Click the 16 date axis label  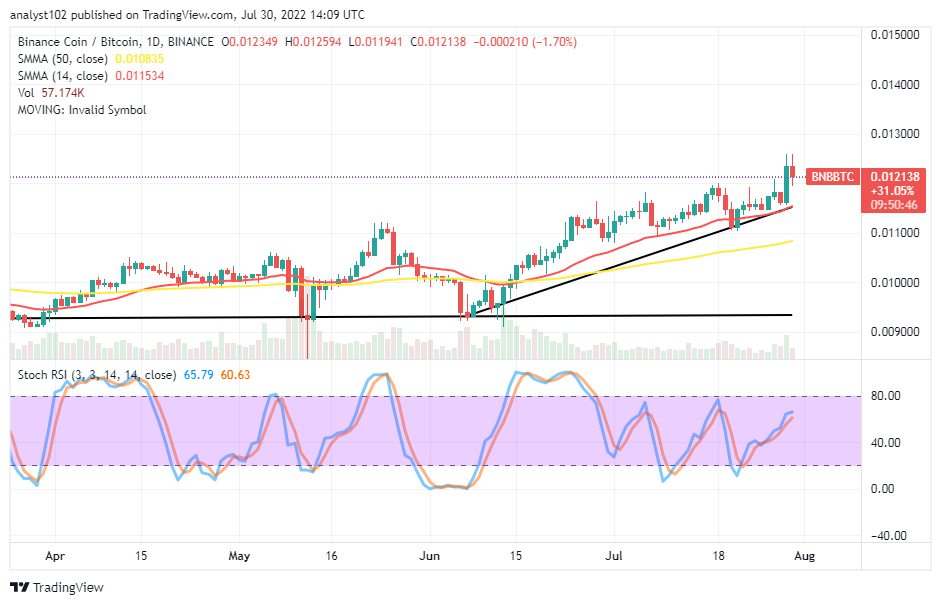tap(331, 556)
